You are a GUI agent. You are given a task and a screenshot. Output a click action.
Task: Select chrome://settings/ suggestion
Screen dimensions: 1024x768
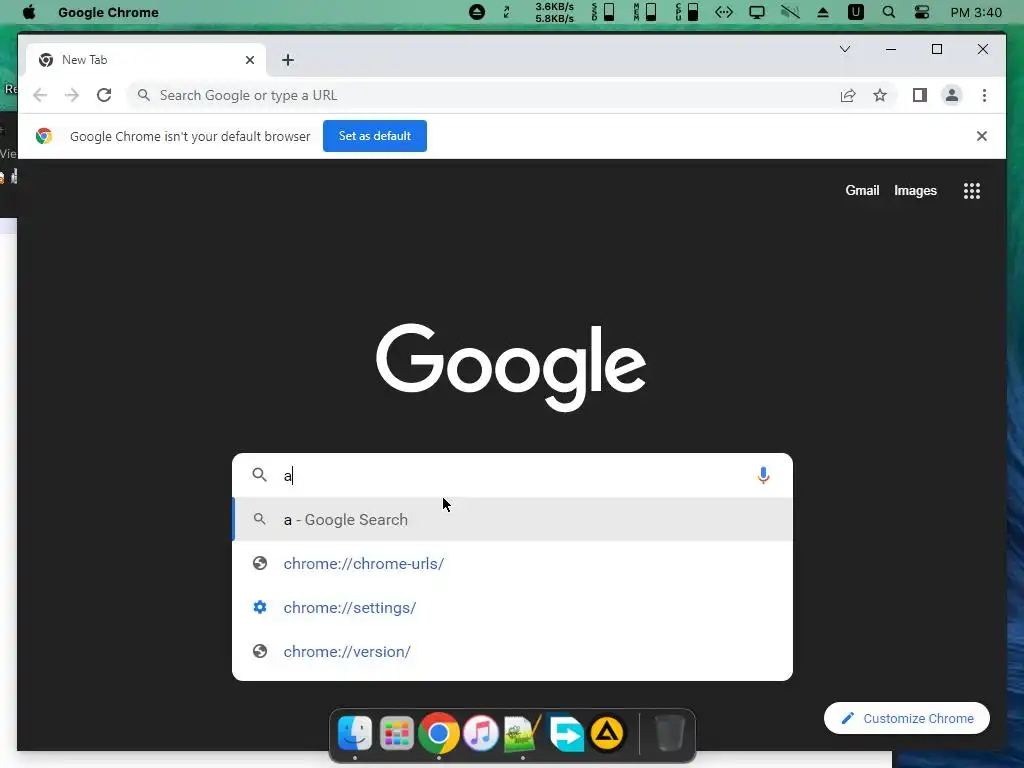(513, 607)
